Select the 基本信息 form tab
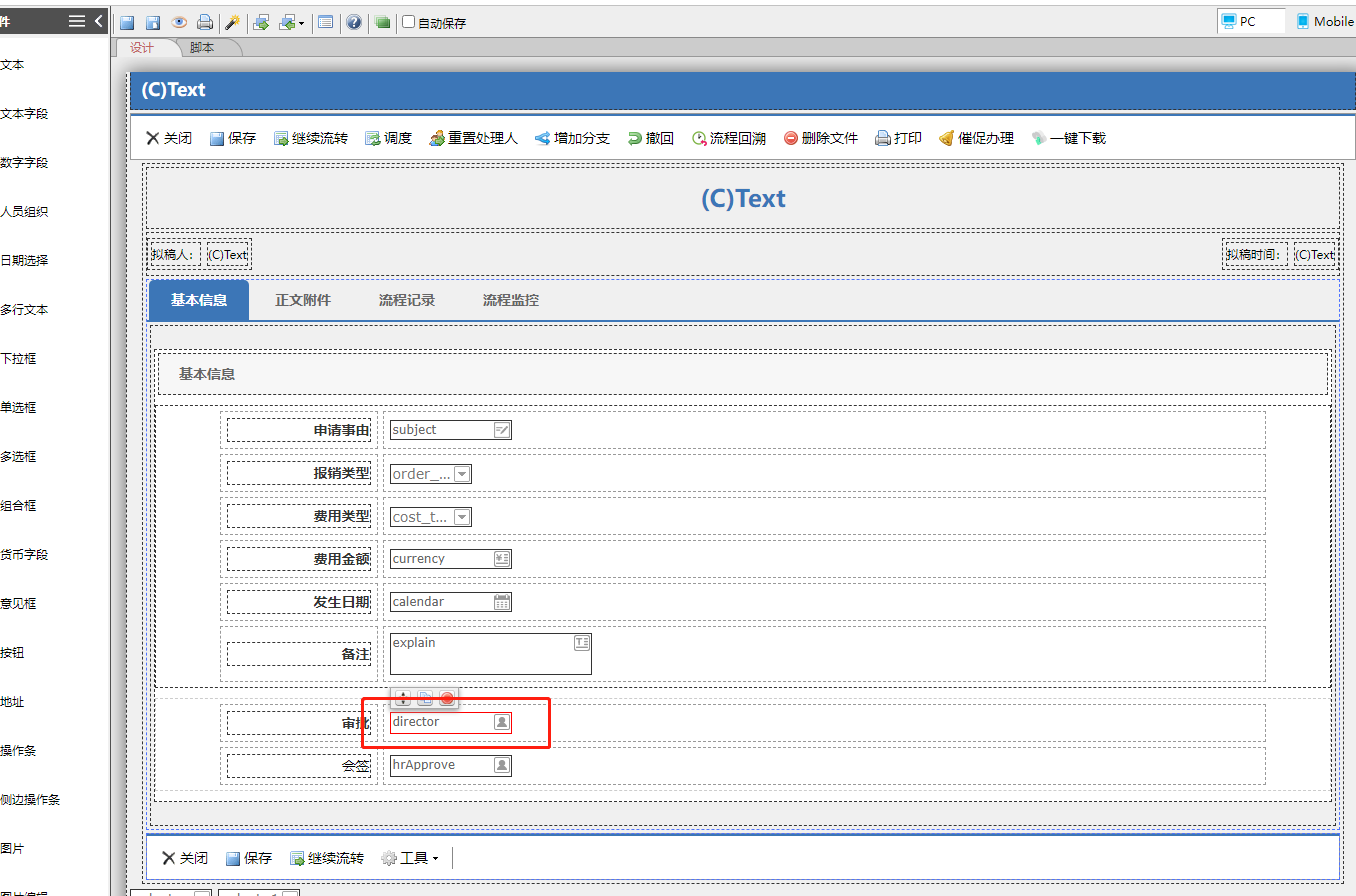The image size is (1356, 896). [x=199, y=300]
